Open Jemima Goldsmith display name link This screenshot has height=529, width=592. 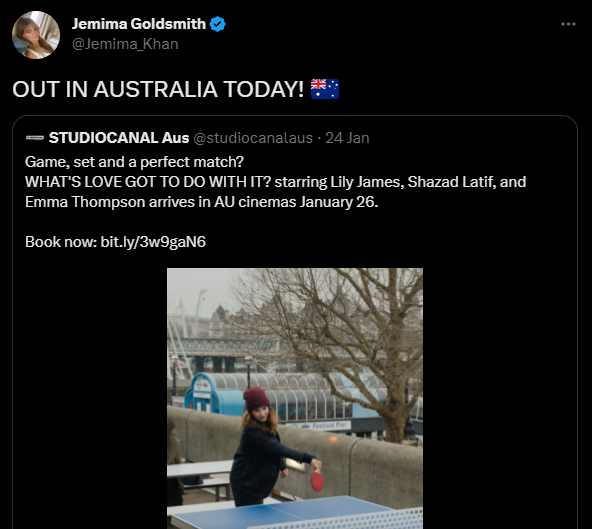click(x=139, y=24)
